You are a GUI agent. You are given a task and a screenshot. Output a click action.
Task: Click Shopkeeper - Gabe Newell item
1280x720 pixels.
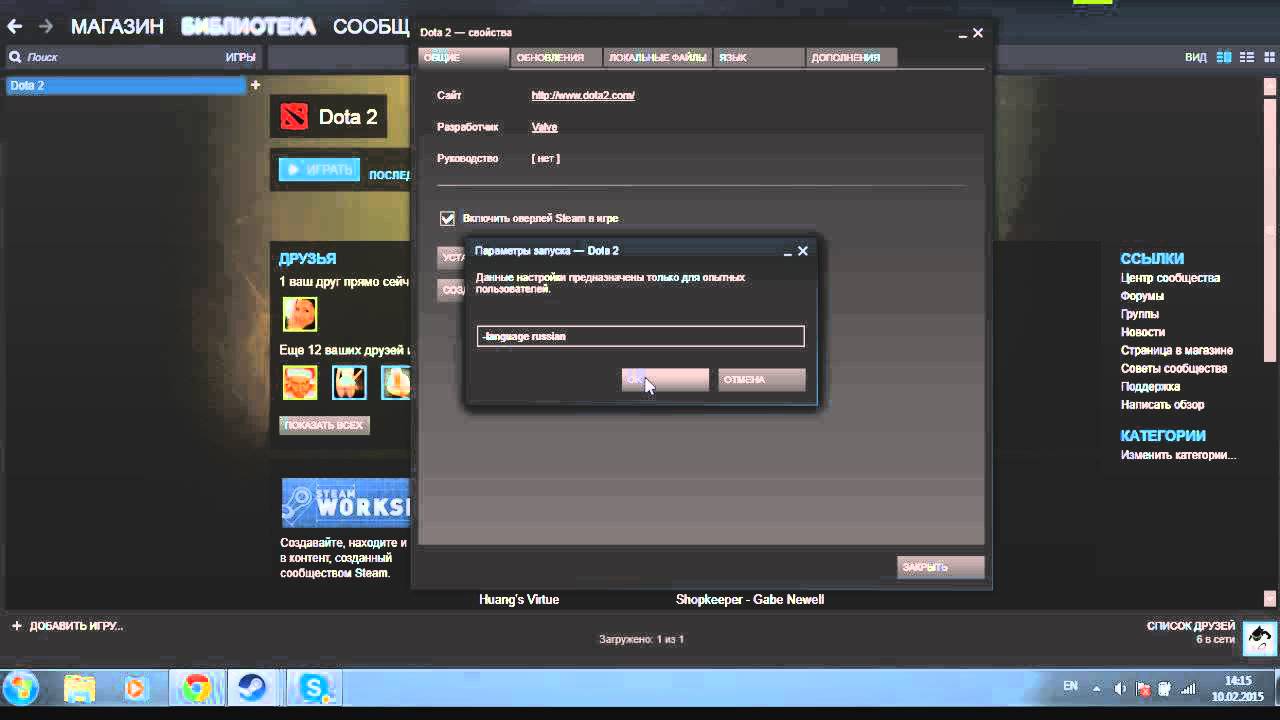pyautogui.click(x=750, y=599)
